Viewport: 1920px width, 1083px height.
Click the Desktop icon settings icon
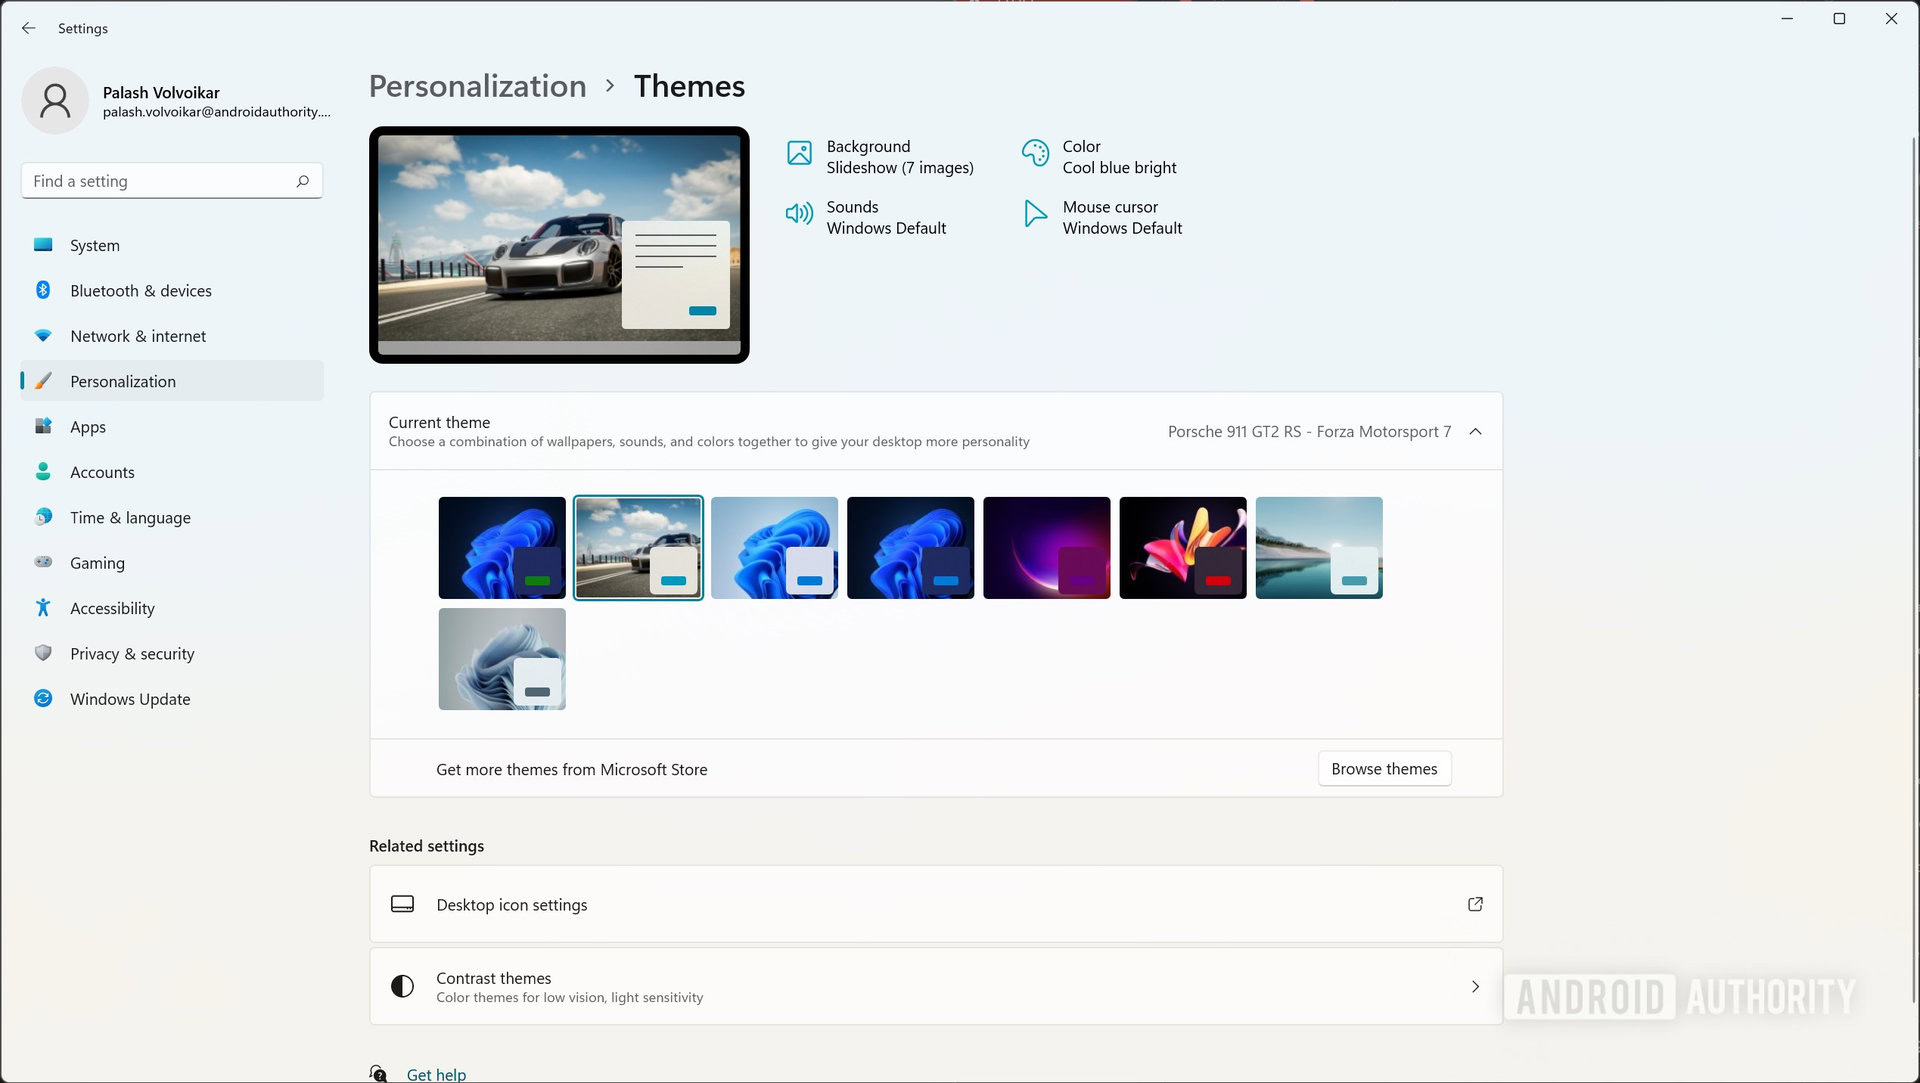point(402,904)
